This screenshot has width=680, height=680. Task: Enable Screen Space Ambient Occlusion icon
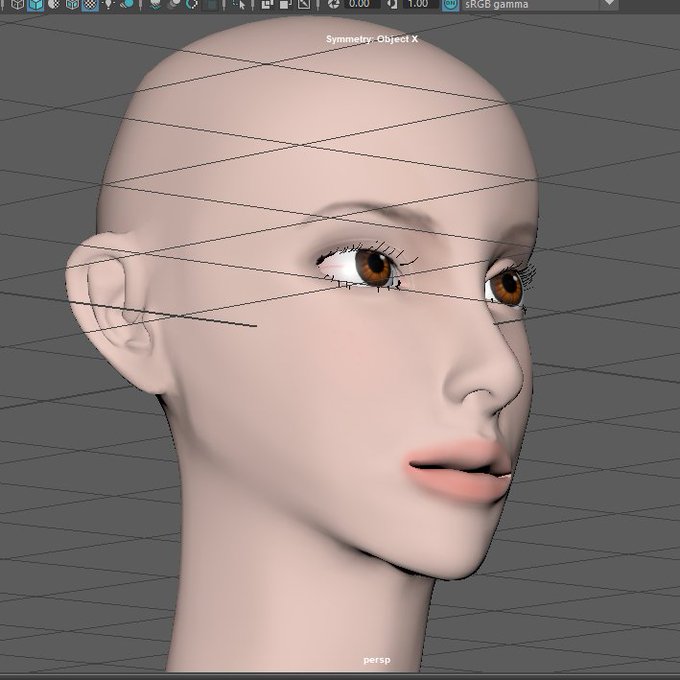pos(155,4)
